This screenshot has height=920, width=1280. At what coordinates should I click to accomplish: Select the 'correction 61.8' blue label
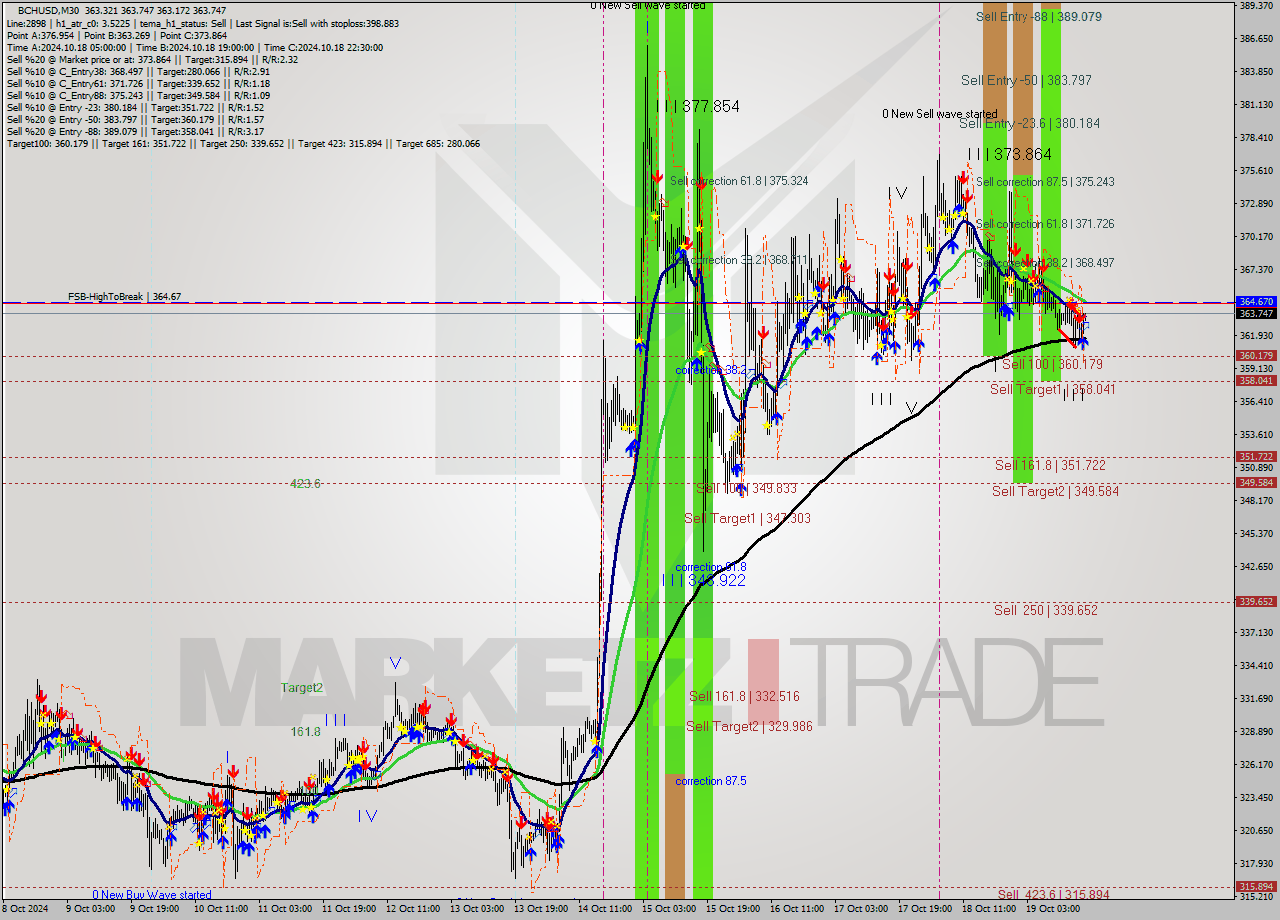coord(711,567)
